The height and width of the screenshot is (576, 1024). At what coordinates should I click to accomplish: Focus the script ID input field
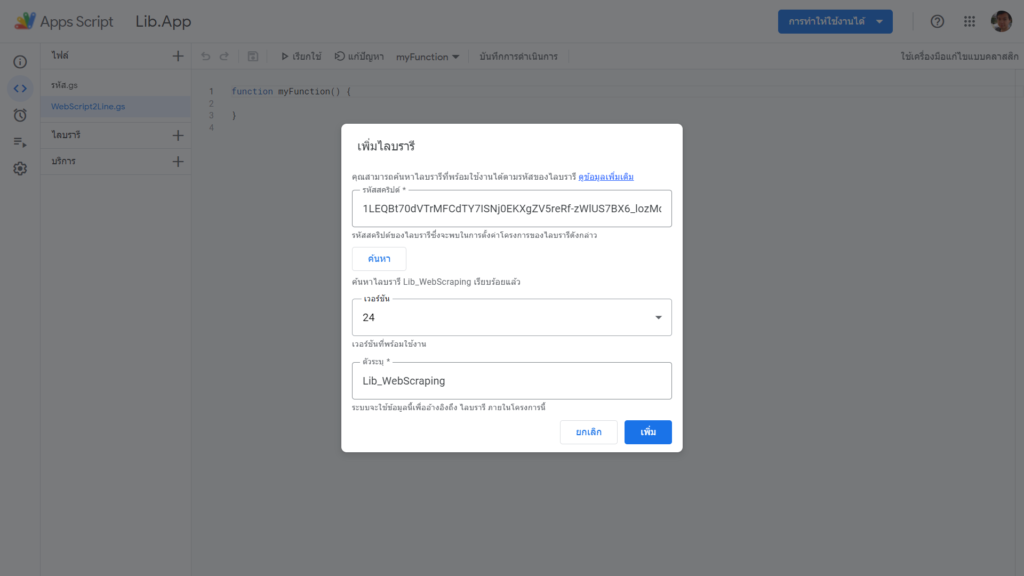511,208
